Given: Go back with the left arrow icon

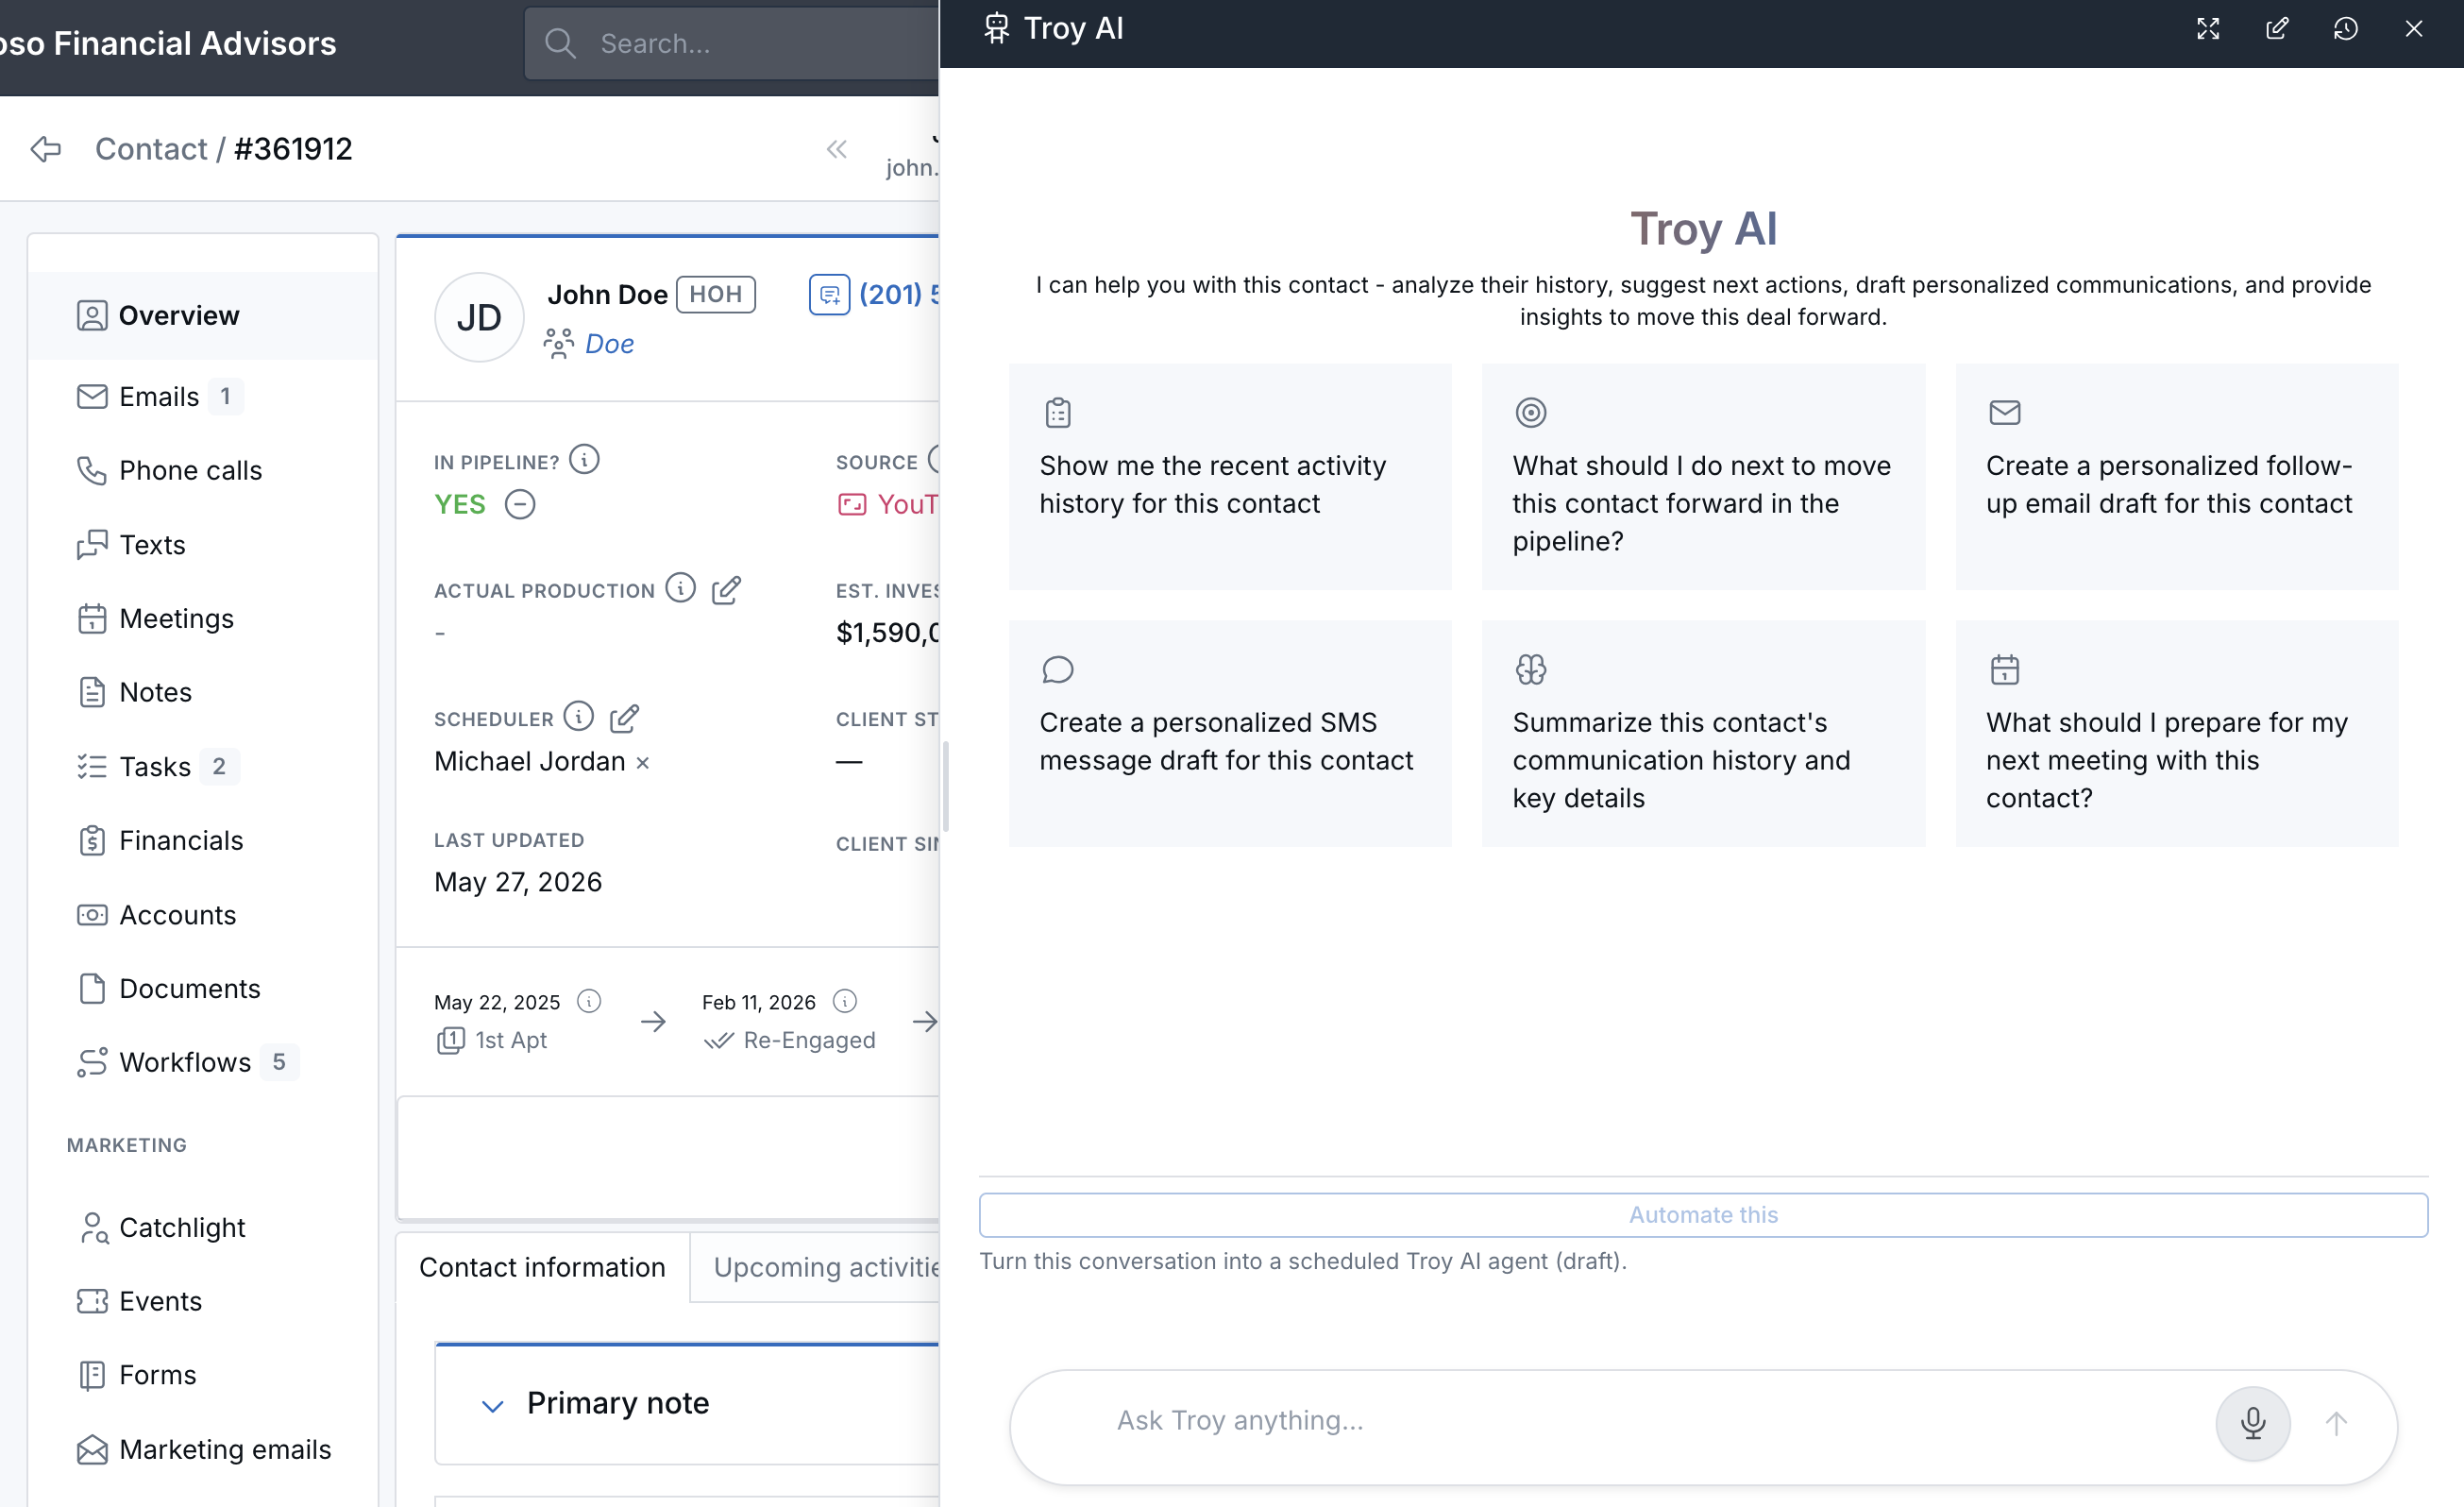Looking at the screenshot, I should coord(46,149).
